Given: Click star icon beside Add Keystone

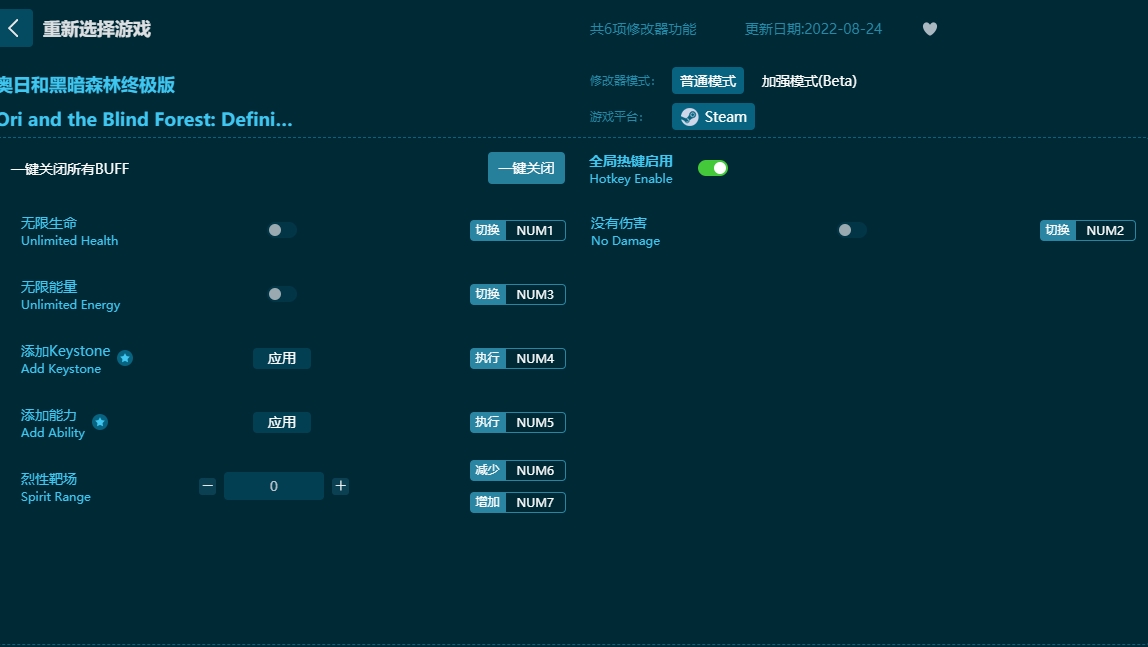Looking at the screenshot, I should (x=125, y=358).
